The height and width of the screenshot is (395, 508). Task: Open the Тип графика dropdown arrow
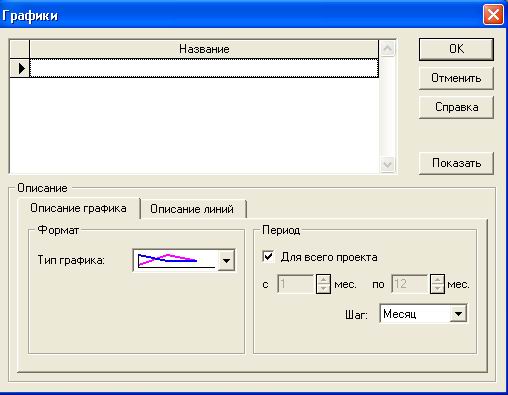click(x=226, y=260)
